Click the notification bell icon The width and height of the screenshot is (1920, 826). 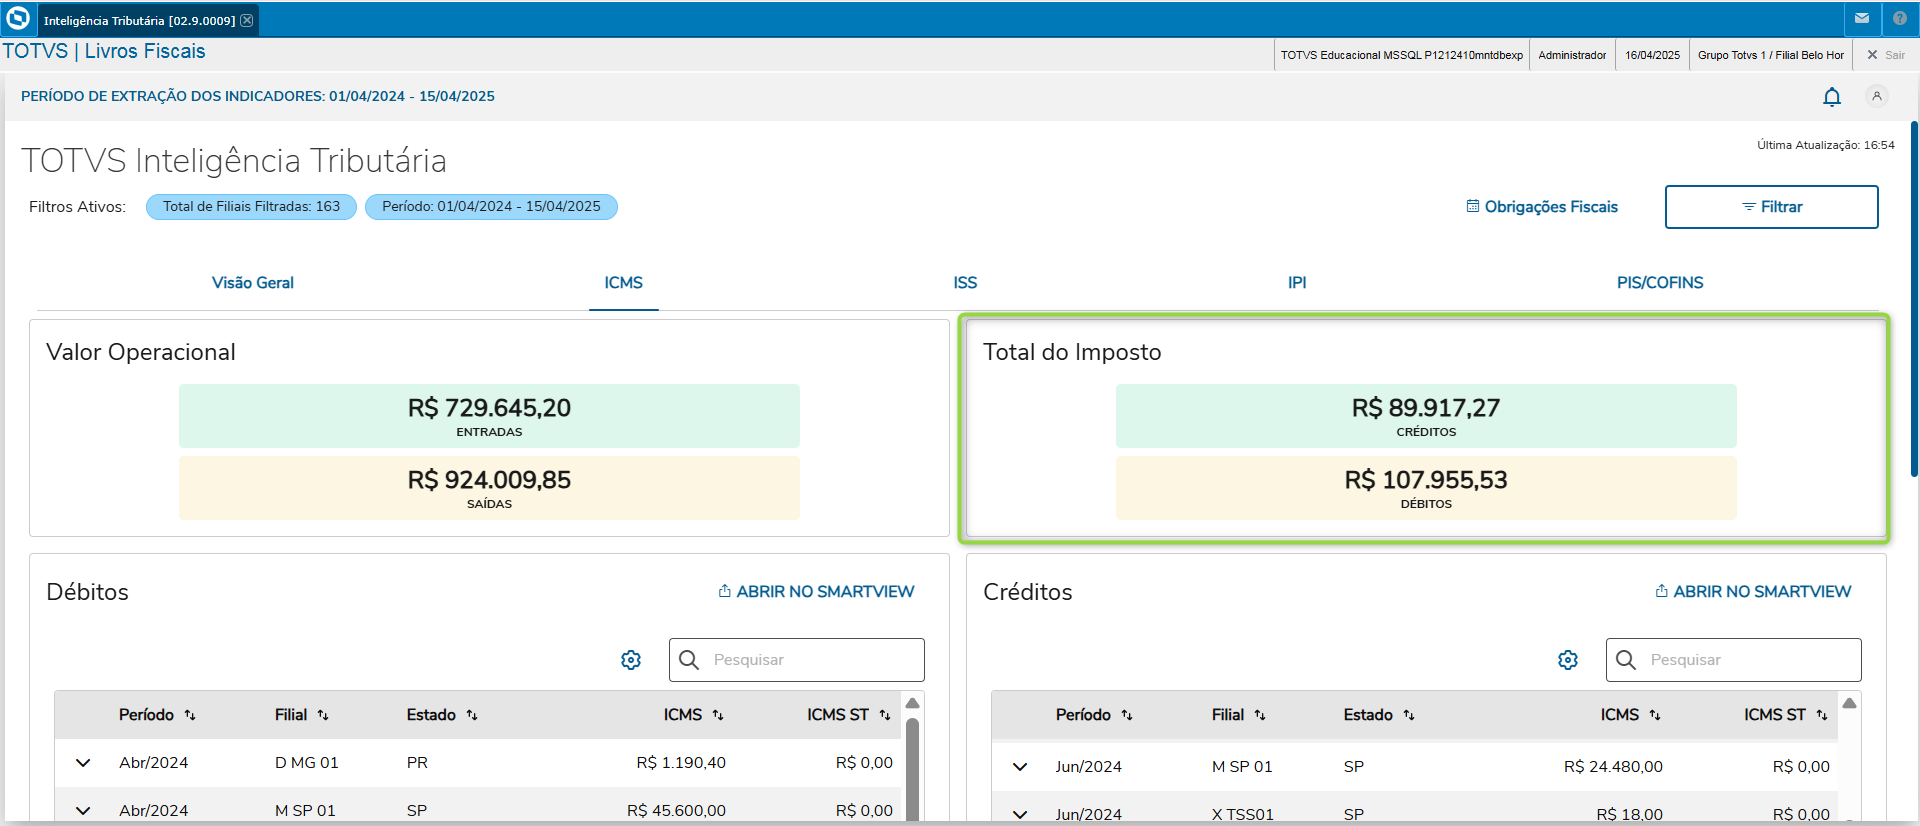click(1832, 97)
